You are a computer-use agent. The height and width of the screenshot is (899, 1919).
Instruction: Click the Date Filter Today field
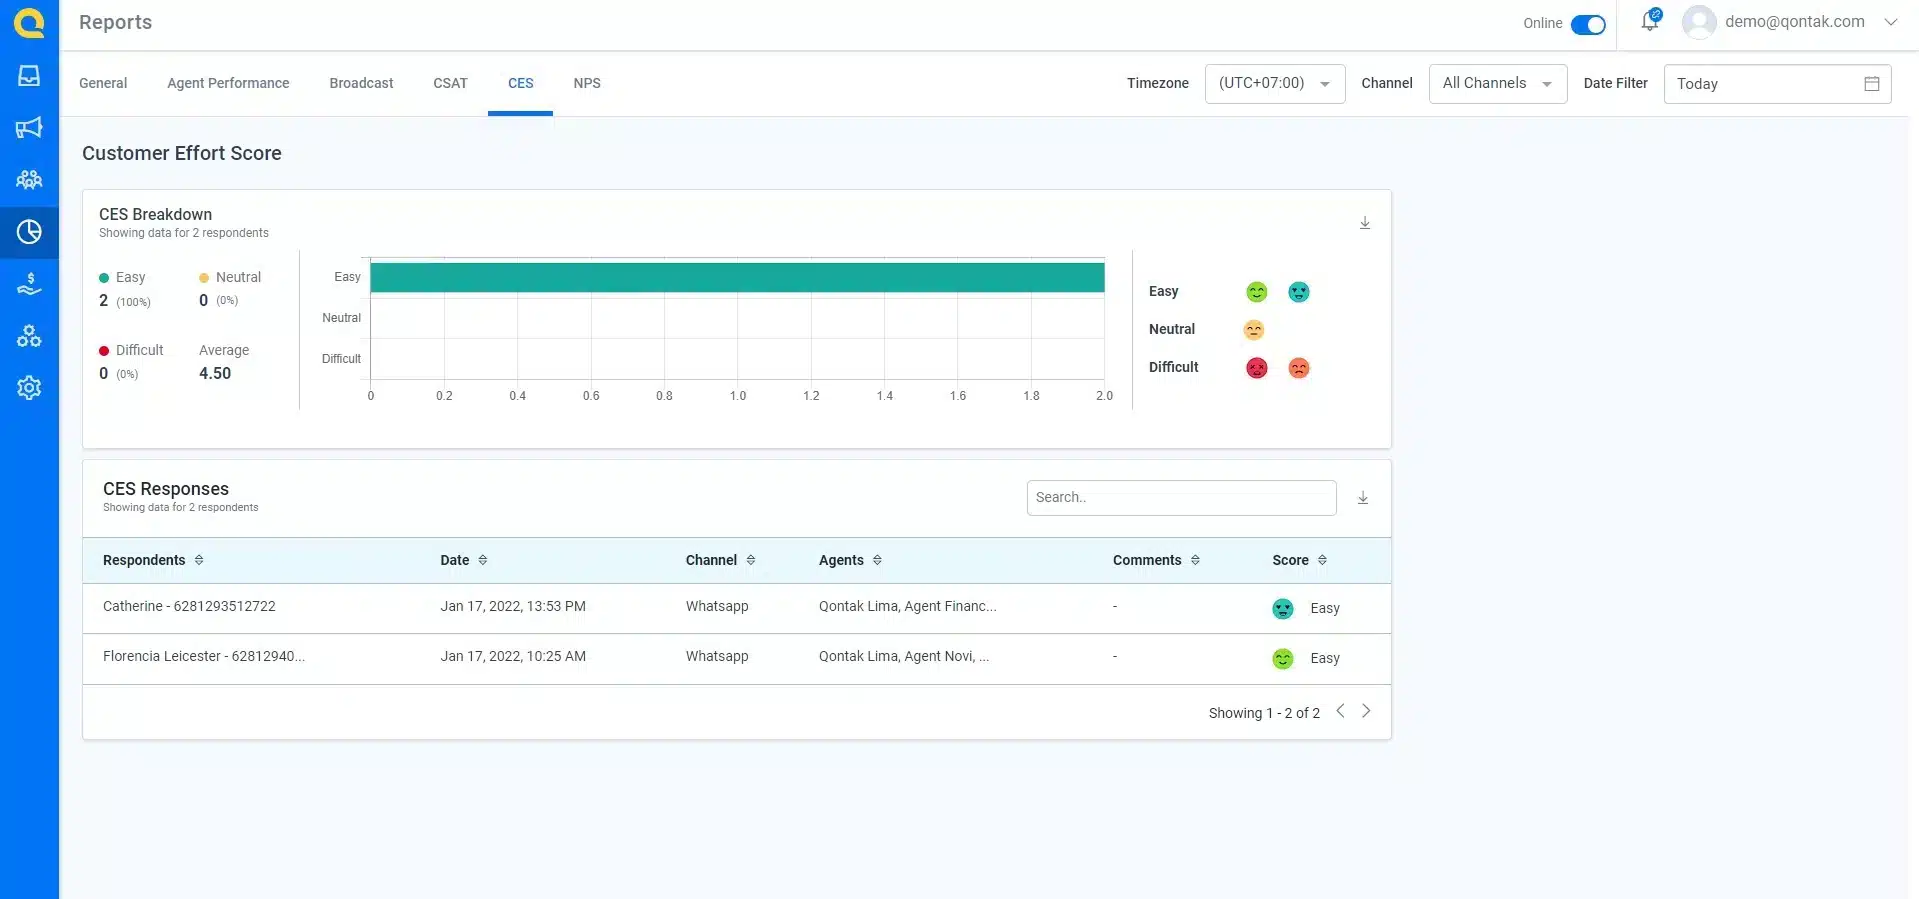[1777, 84]
